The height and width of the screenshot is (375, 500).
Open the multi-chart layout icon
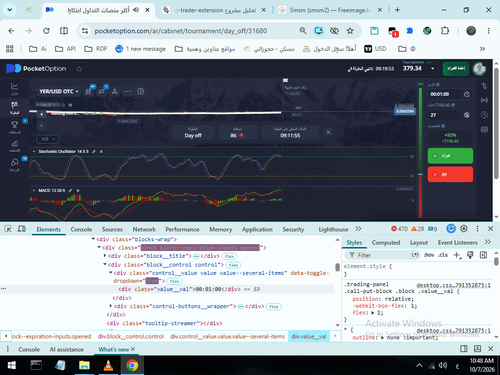coord(141,91)
